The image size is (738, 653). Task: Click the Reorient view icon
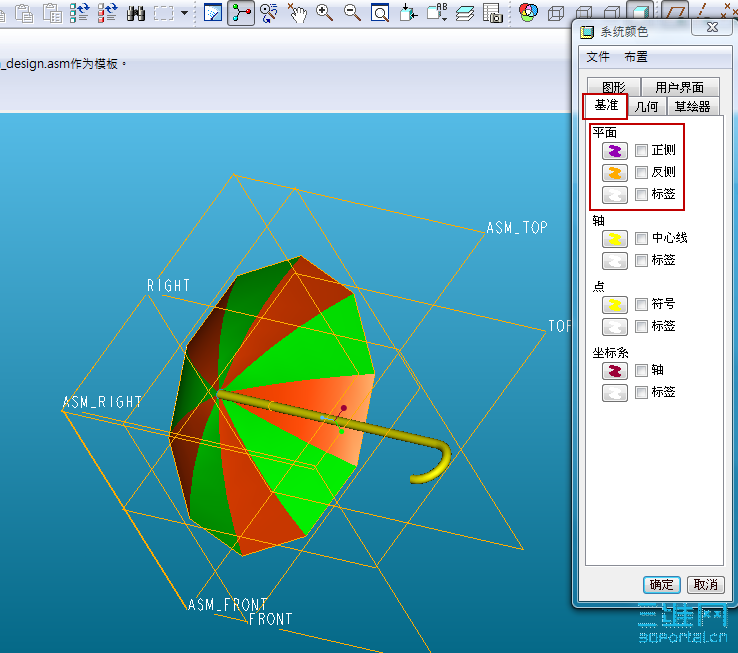tap(408, 13)
